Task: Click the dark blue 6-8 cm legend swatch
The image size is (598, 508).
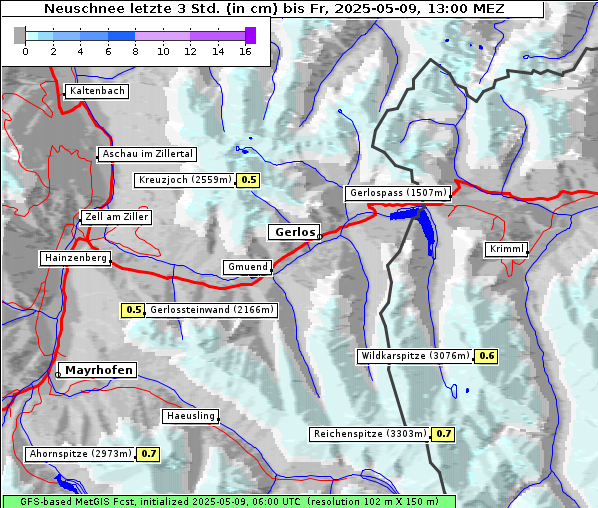Action: 122,37
